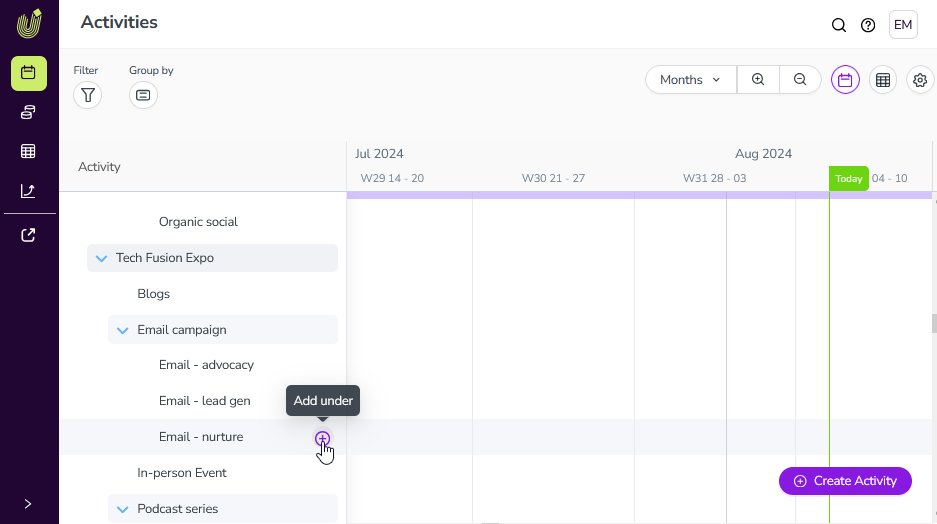This screenshot has height=524, width=937.
Task: Click the external link share sidebar icon
Action: (x=28, y=235)
